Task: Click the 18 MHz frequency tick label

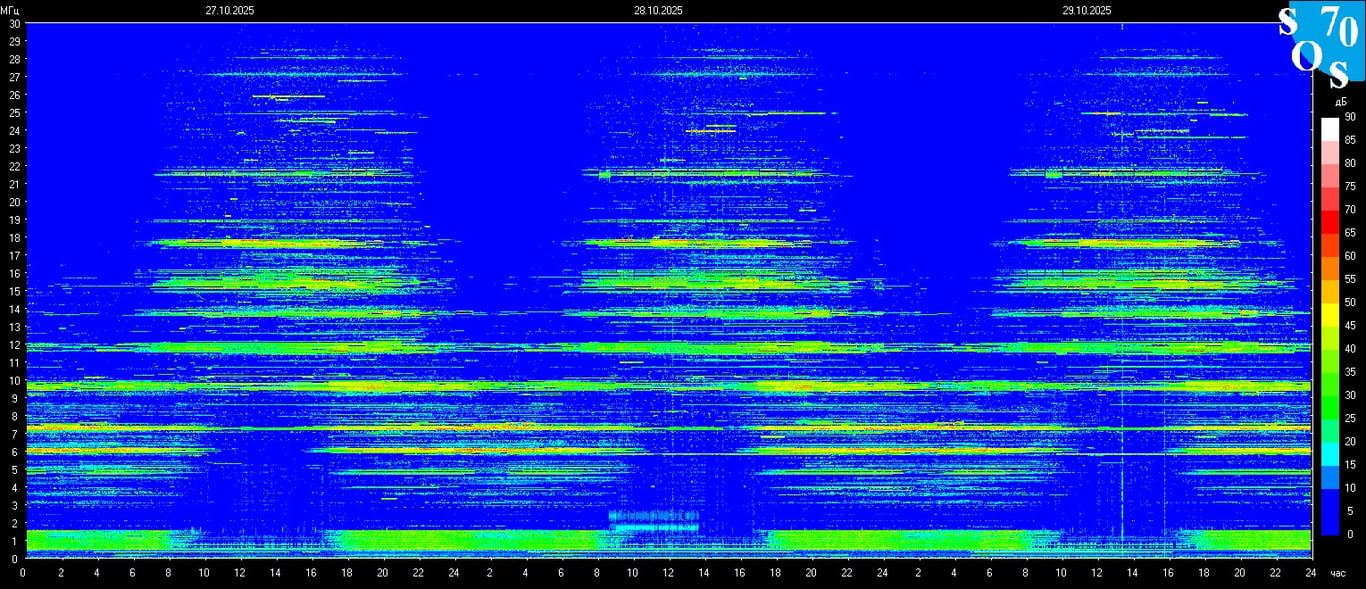Action: 14,237
